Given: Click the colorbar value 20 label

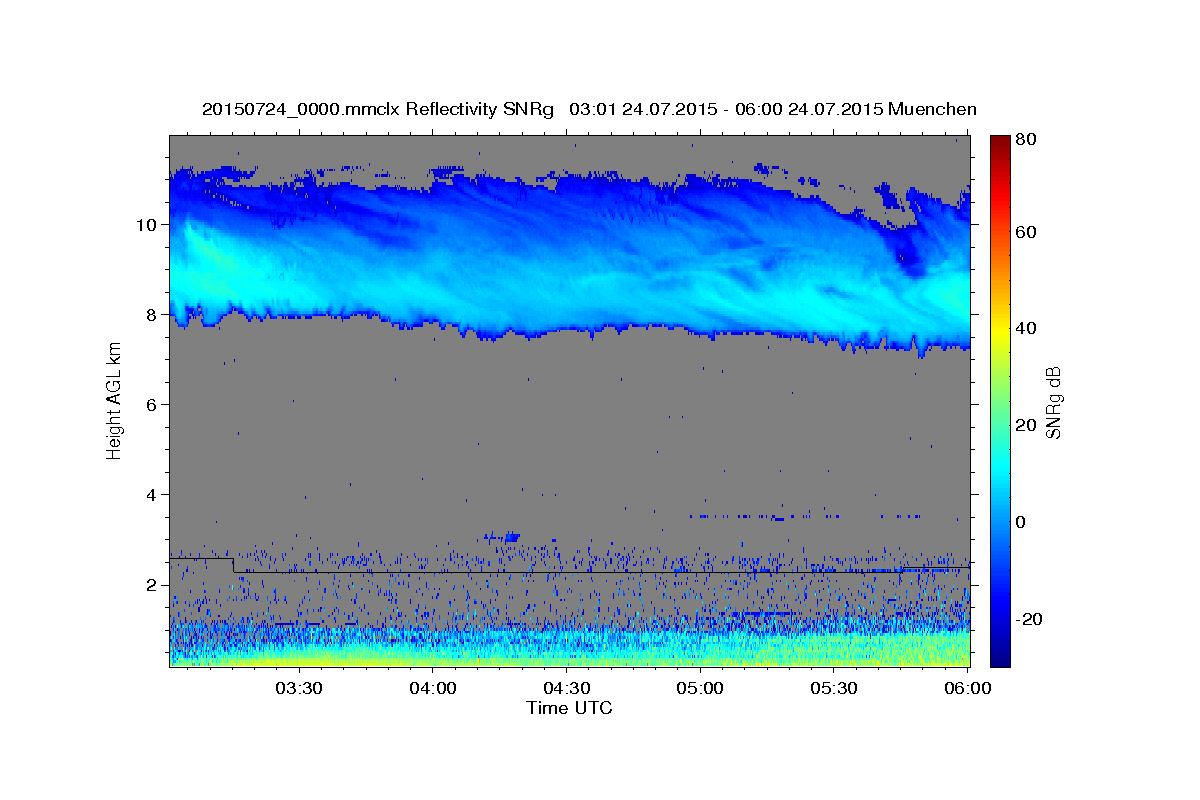Looking at the screenshot, I should click(1025, 425).
